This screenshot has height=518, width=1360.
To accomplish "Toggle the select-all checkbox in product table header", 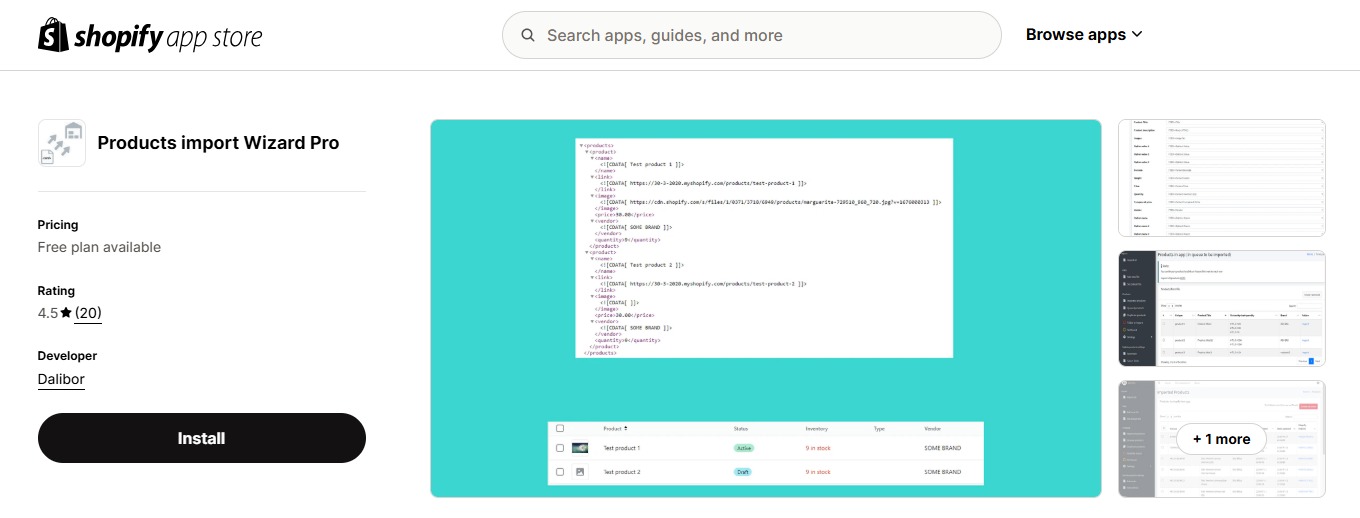I will 560,428.
